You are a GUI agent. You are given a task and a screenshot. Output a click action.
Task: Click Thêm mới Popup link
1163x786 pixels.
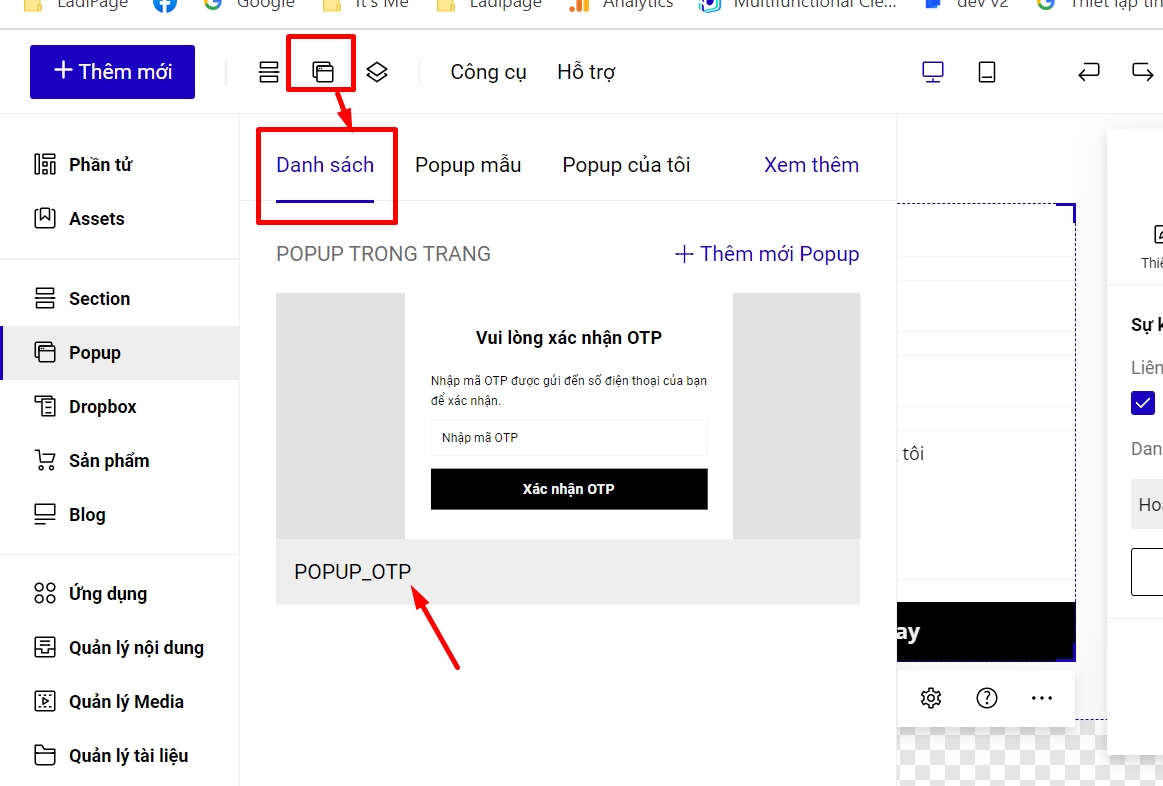coord(767,254)
